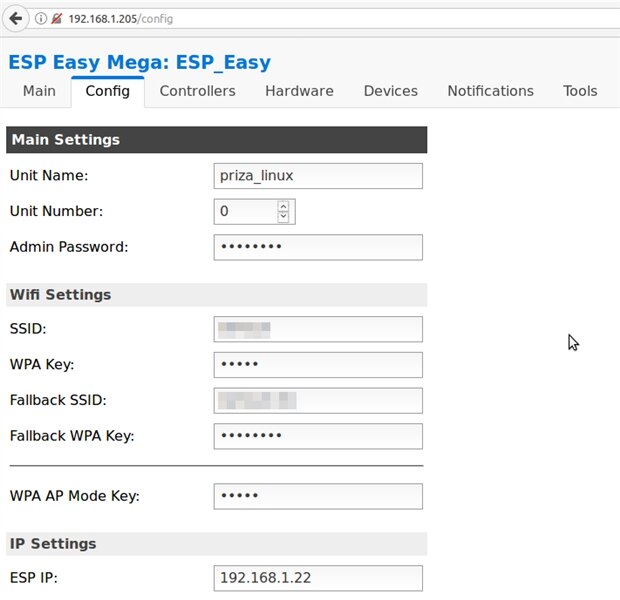Screen dimensions: 620x600
Task: Increase Unit Number with up arrow
Action: [x=283, y=206]
